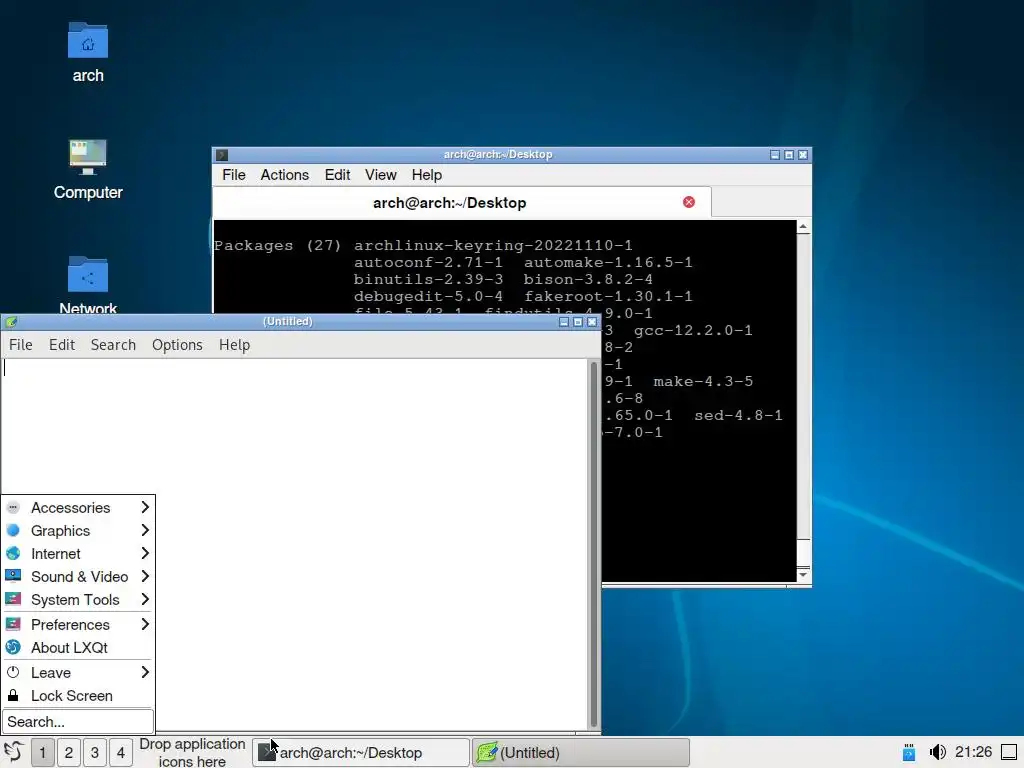Open the terminal Edit menu
This screenshot has width=1024, height=768.
pyautogui.click(x=338, y=175)
